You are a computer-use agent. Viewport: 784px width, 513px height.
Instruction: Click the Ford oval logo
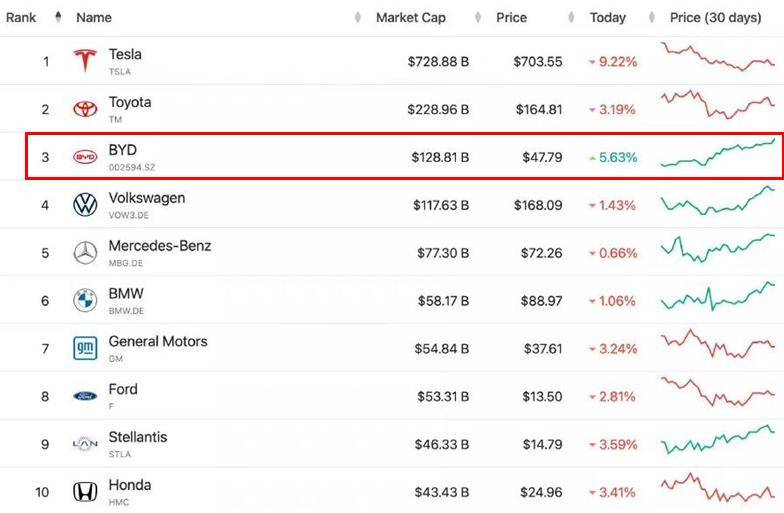[85, 396]
